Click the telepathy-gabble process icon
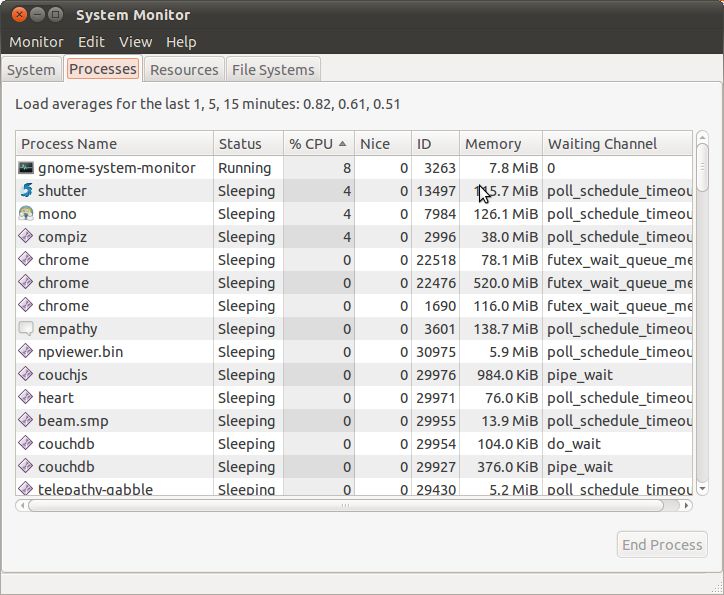Image resolution: width=724 pixels, height=595 pixels. (x=25, y=488)
